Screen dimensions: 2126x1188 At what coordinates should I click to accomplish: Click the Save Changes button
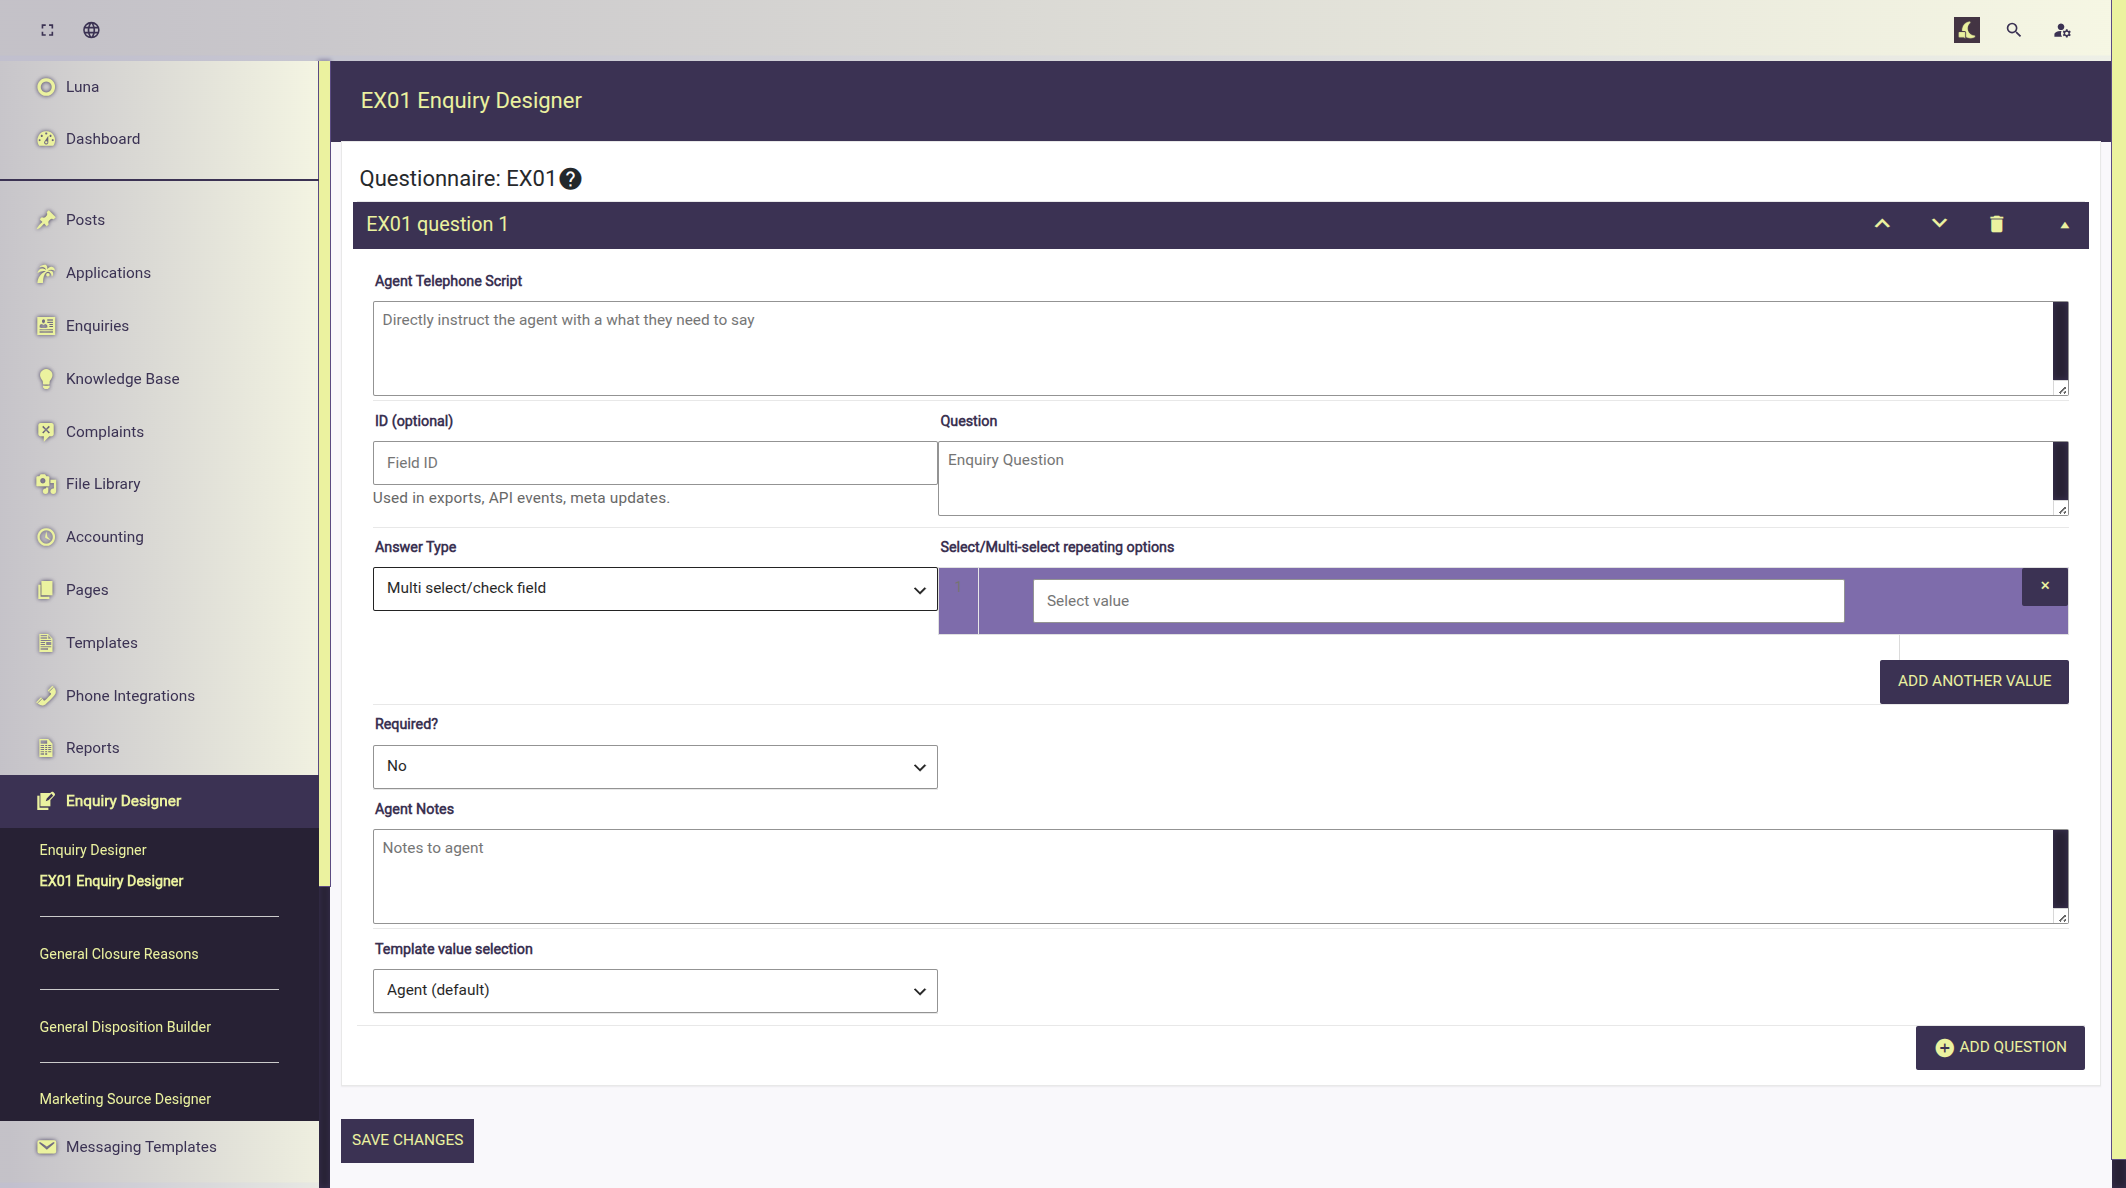[407, 1141]
